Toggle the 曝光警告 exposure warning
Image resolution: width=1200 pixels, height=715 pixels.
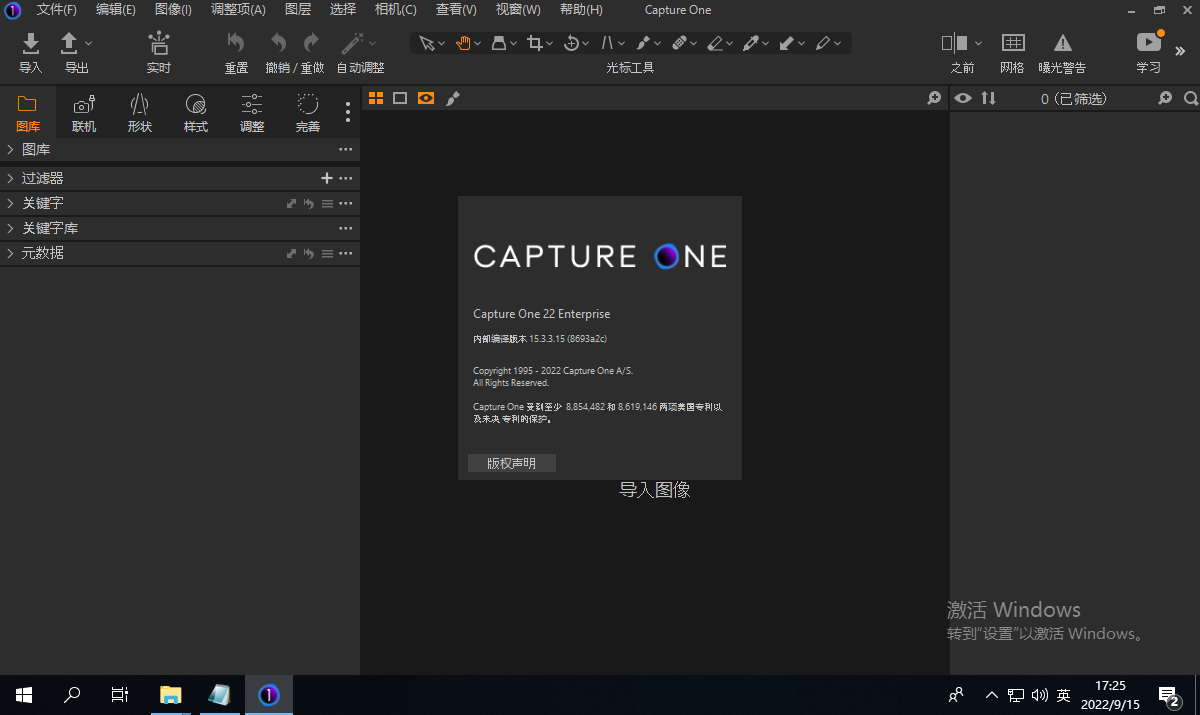click(1063, 43)
